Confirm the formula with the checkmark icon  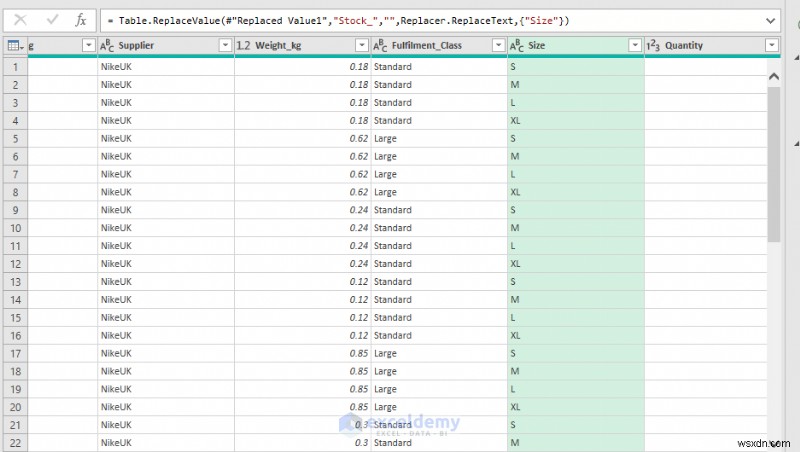click(52, 20)
